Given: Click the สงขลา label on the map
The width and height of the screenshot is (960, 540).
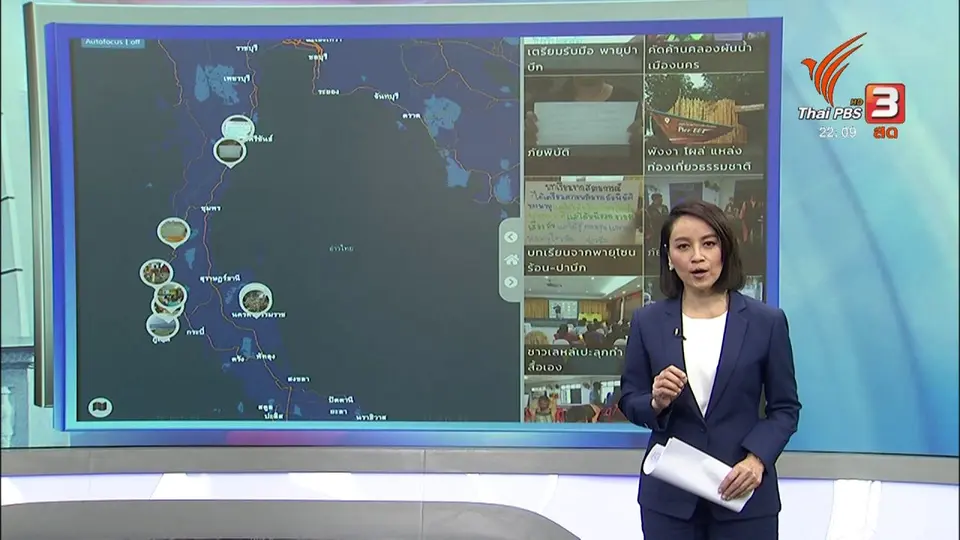Looking at the screenshot, I should pos(298,380).
